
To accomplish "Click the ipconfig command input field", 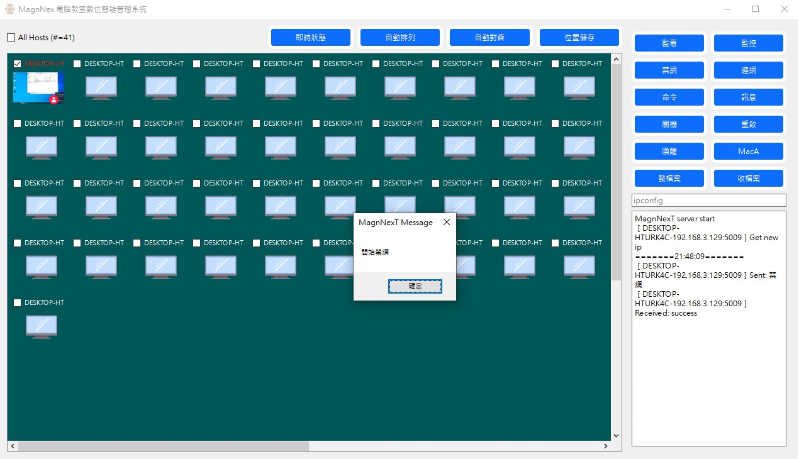I will (708, 200).
